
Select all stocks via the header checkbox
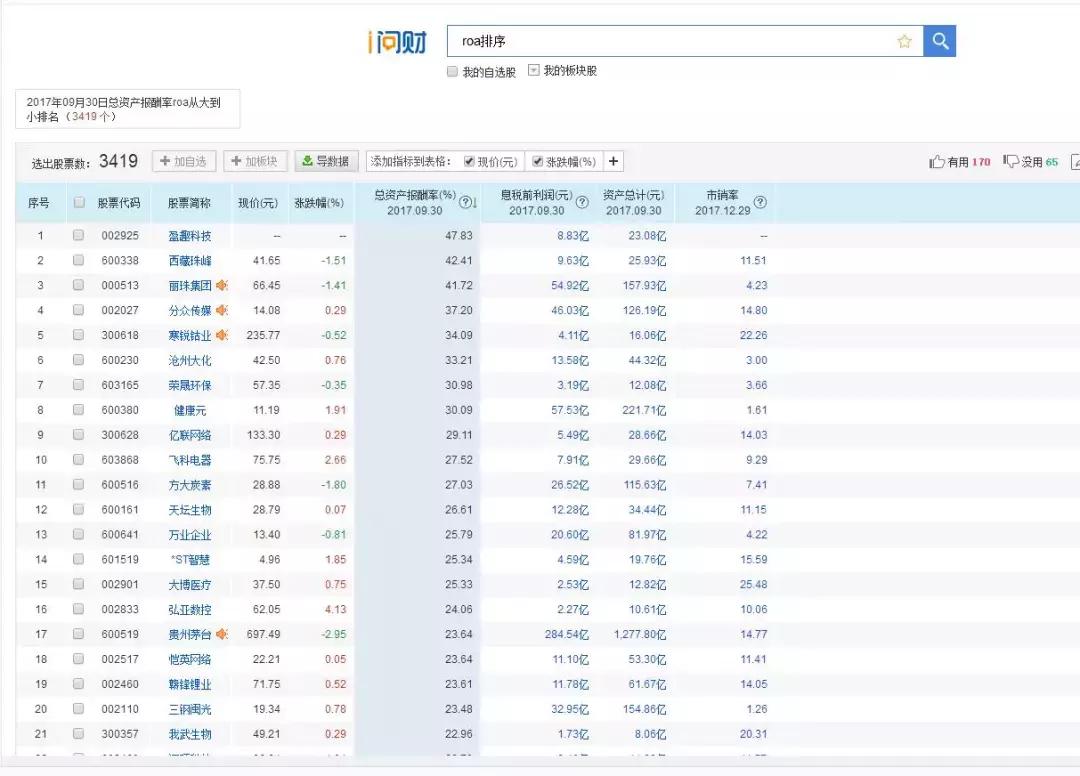click(78, 201)
